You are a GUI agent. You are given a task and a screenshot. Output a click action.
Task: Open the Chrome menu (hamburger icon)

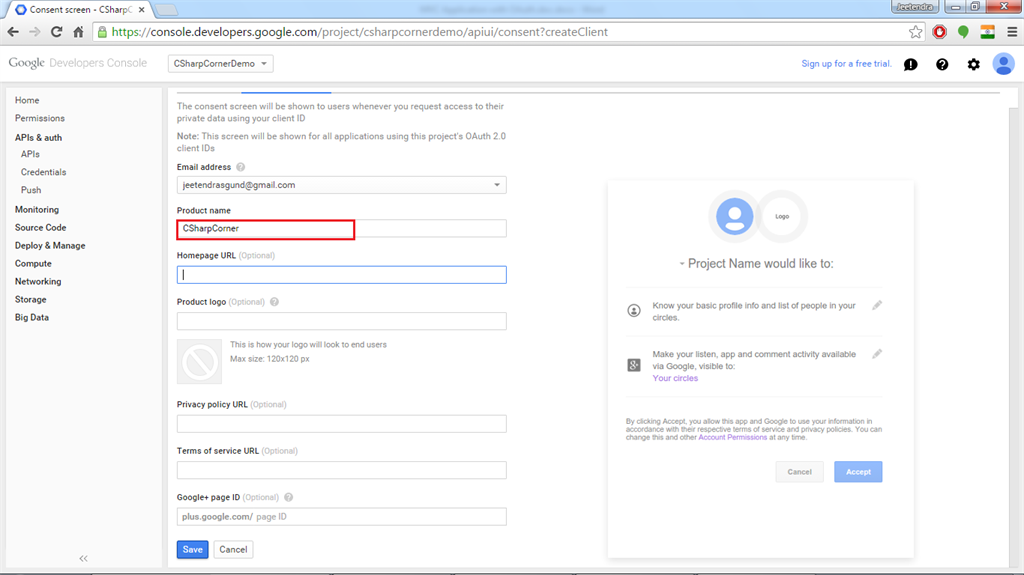click(1010, 32)
